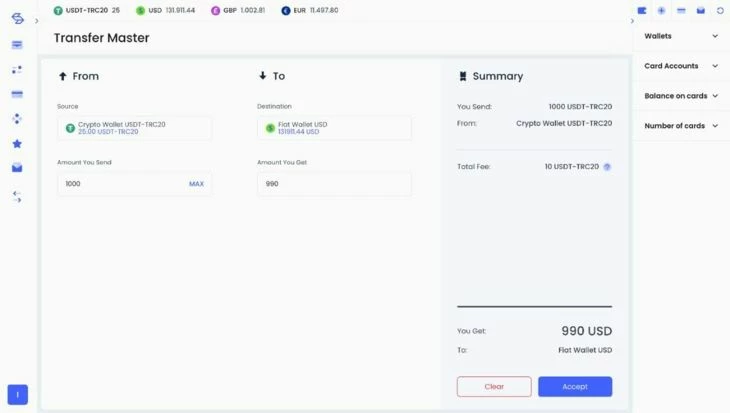Click the envelope icon in the top-right toolbar

[701, 11]
